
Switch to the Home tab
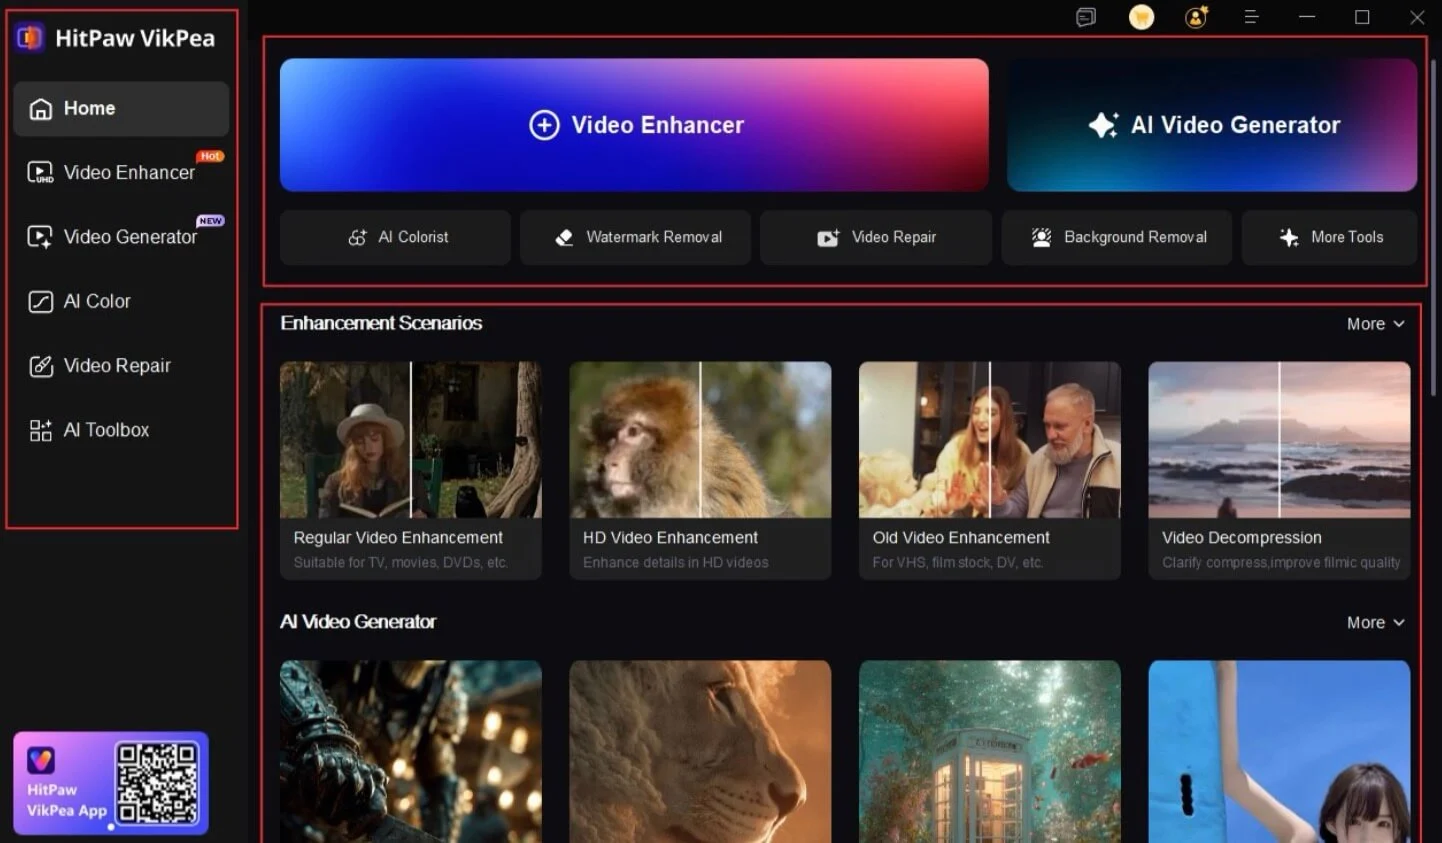(x=89, y=108)
